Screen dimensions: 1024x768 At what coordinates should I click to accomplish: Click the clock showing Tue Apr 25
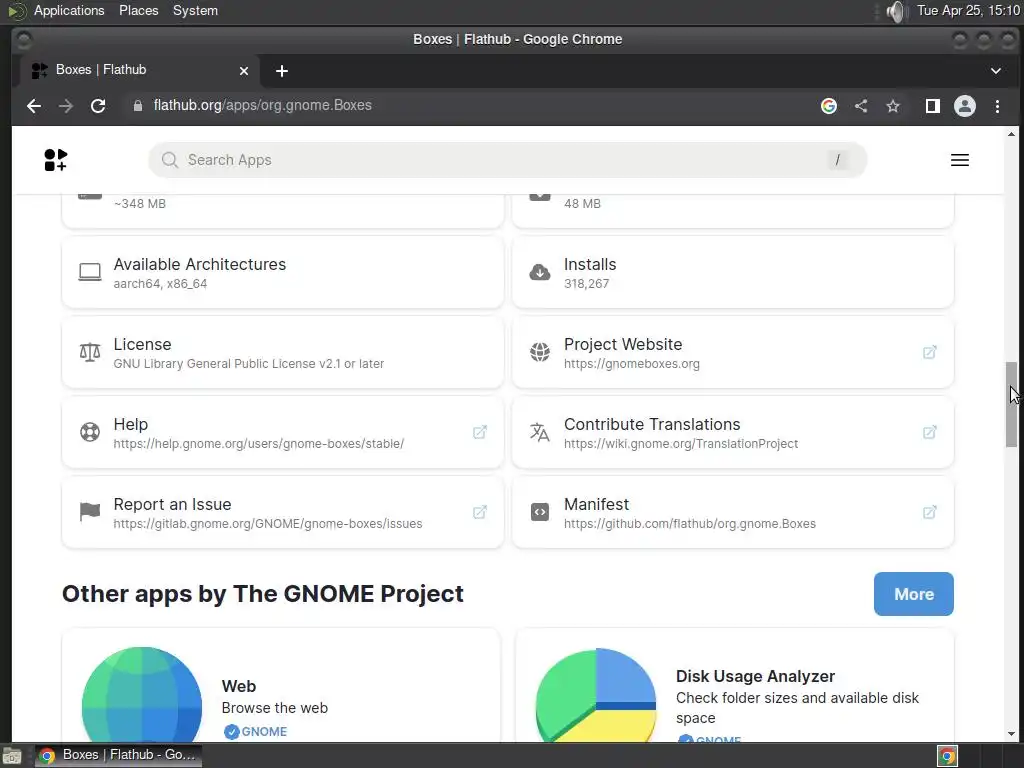click(x=968, y=10)
